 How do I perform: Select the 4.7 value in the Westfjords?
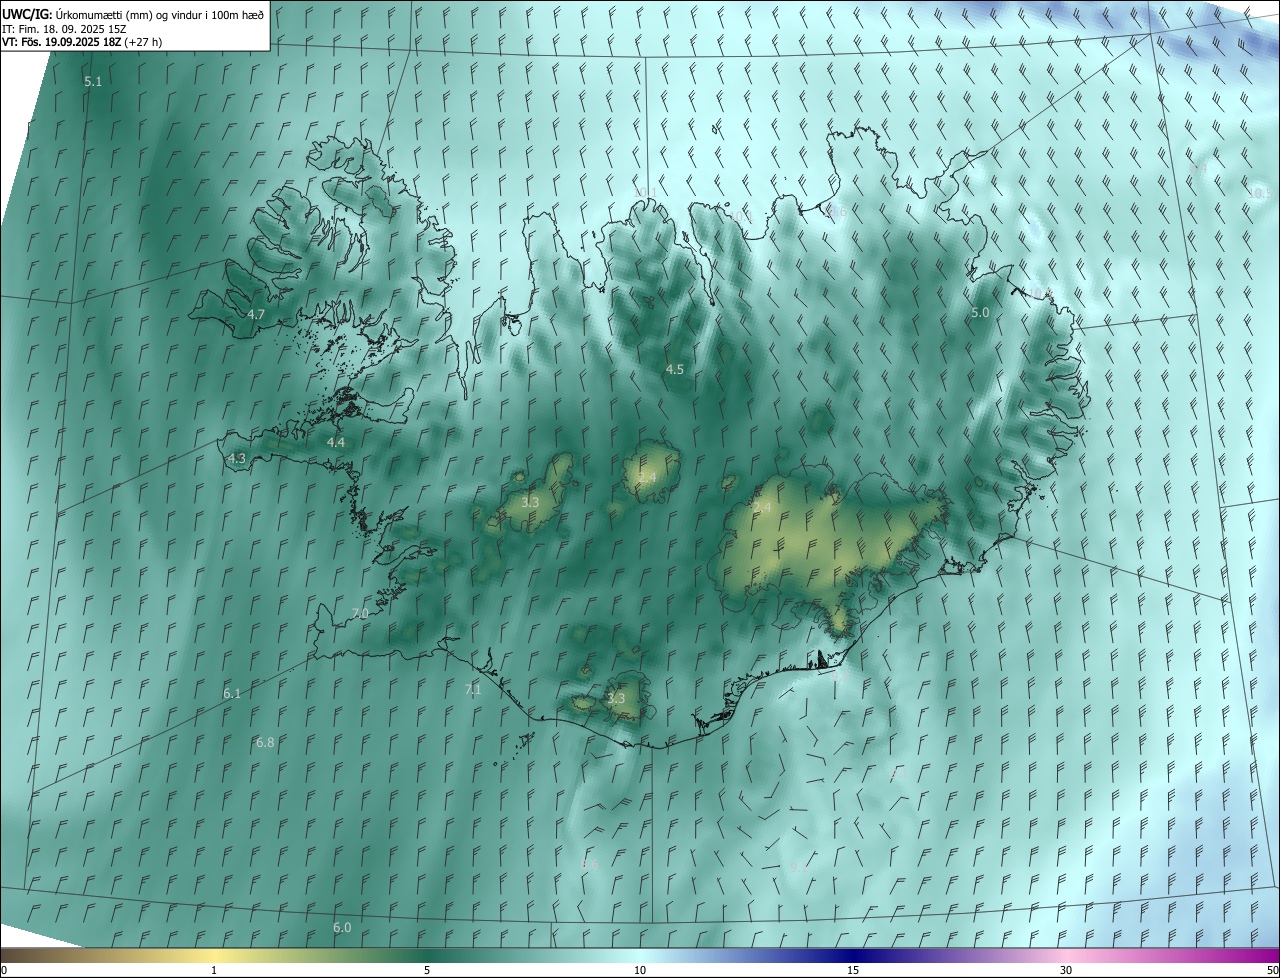pos(256,314)
